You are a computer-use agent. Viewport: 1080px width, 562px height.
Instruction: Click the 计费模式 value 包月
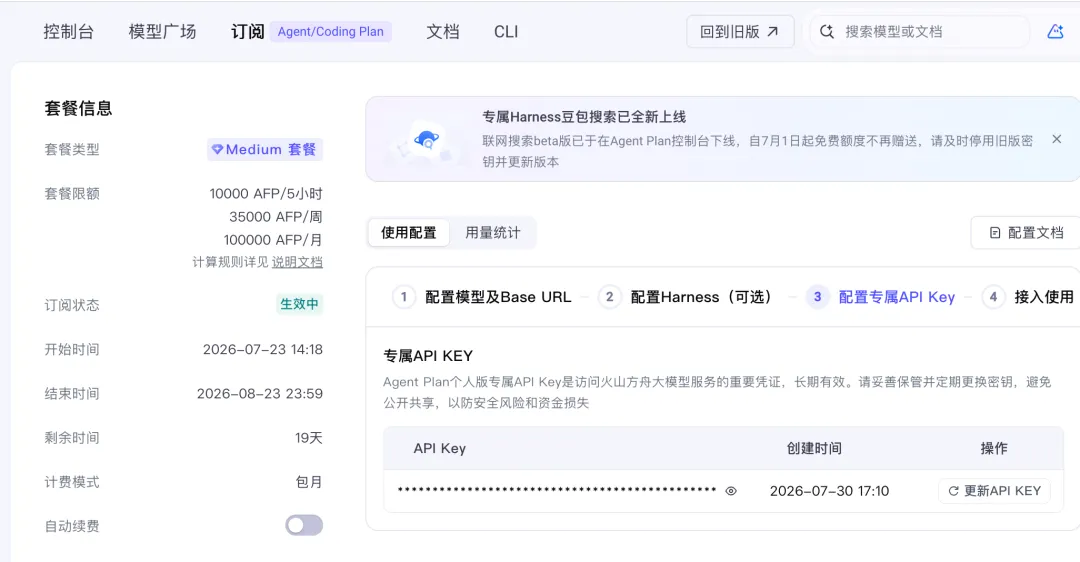coord(309,481)
